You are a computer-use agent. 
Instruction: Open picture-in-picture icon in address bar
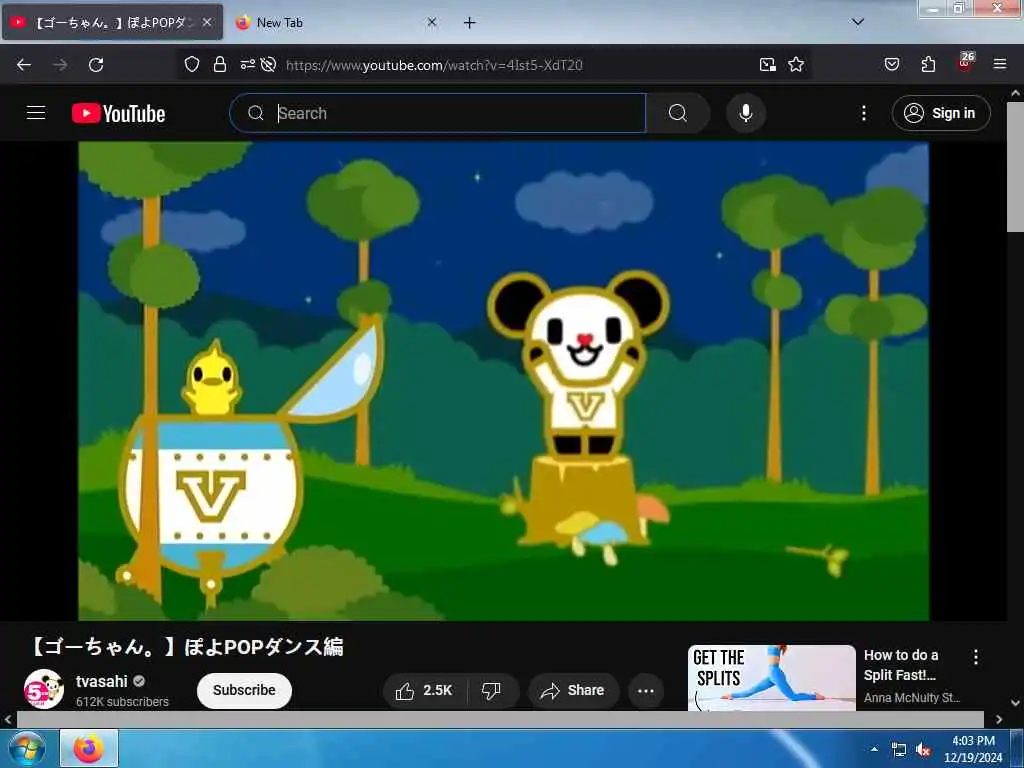click(x=767, y=64)
